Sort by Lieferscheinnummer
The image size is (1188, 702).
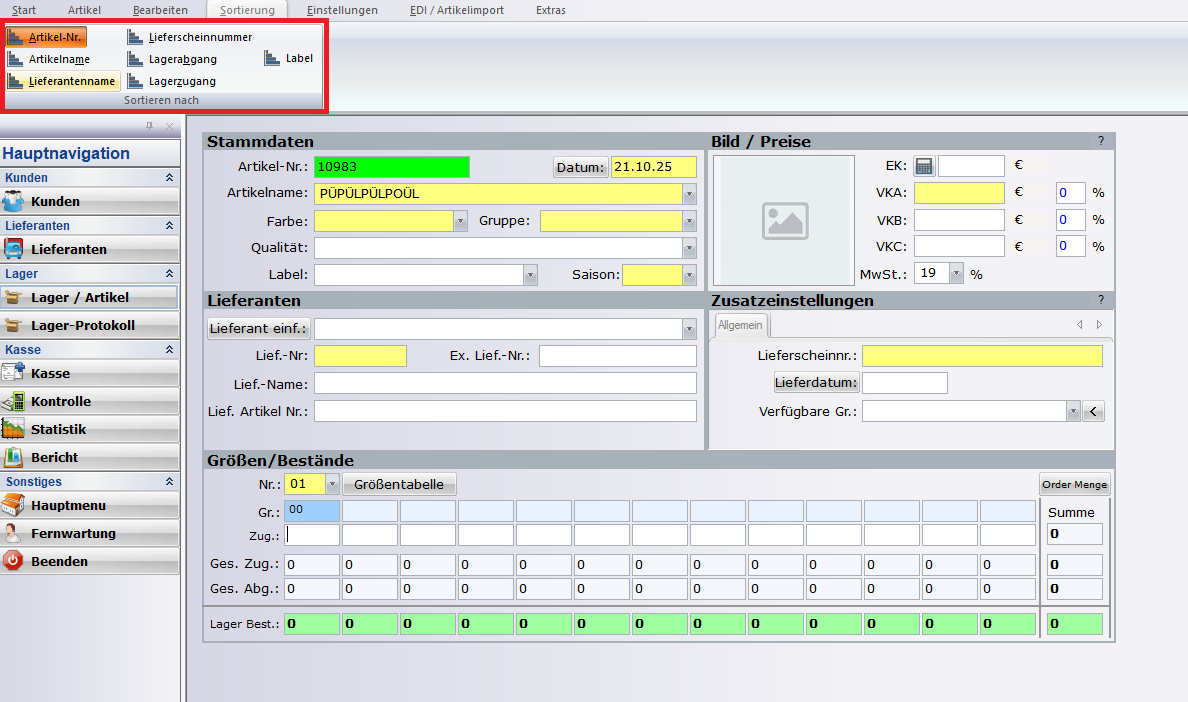coord(189,37)
